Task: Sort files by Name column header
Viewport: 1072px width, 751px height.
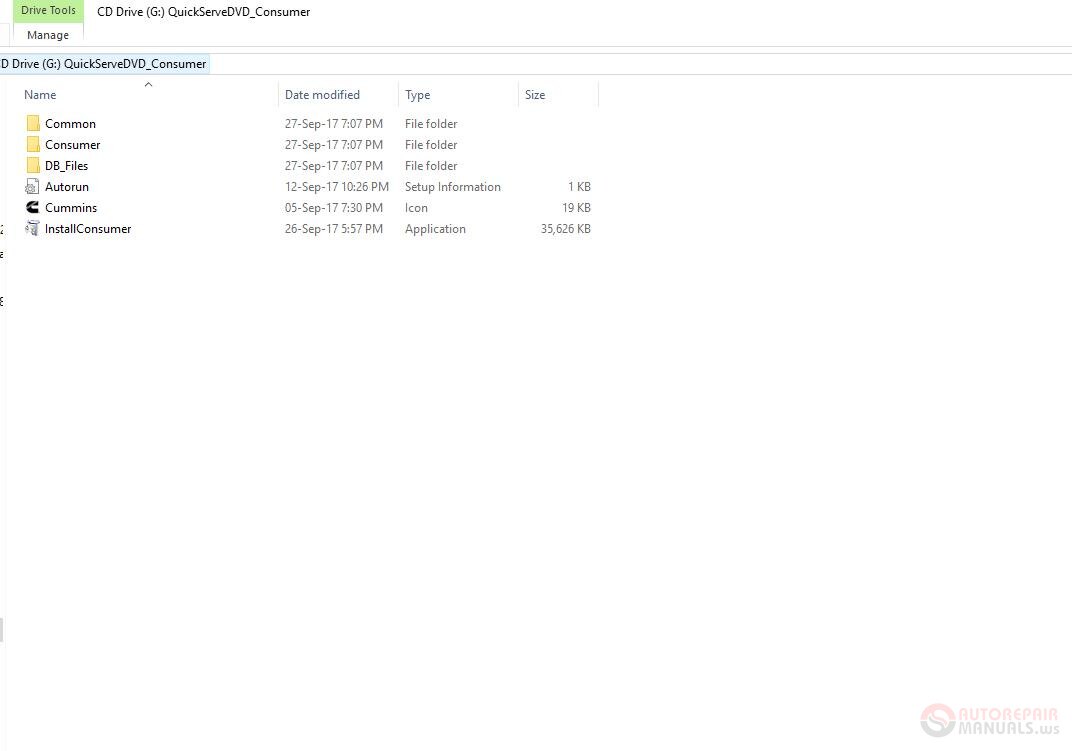Action: [x=40, y=95]
